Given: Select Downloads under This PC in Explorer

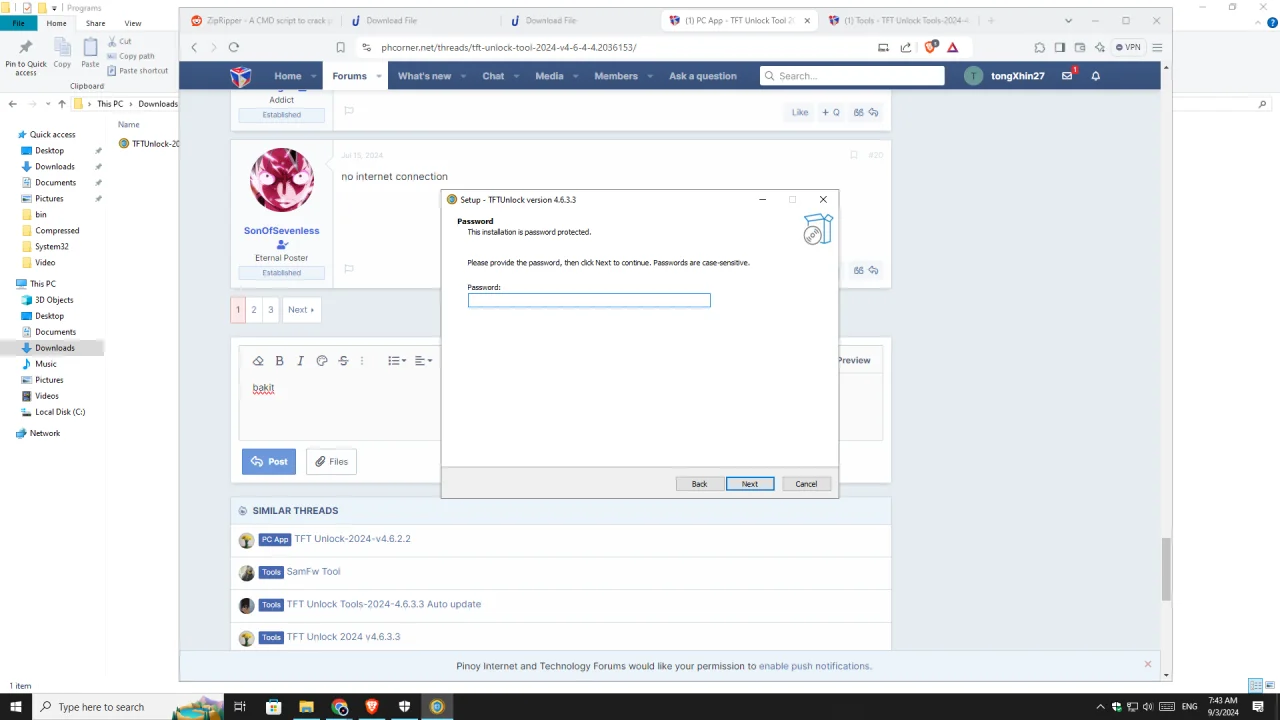Looking at the screenshot, I should pyautogui.click(x=54, y=348).
